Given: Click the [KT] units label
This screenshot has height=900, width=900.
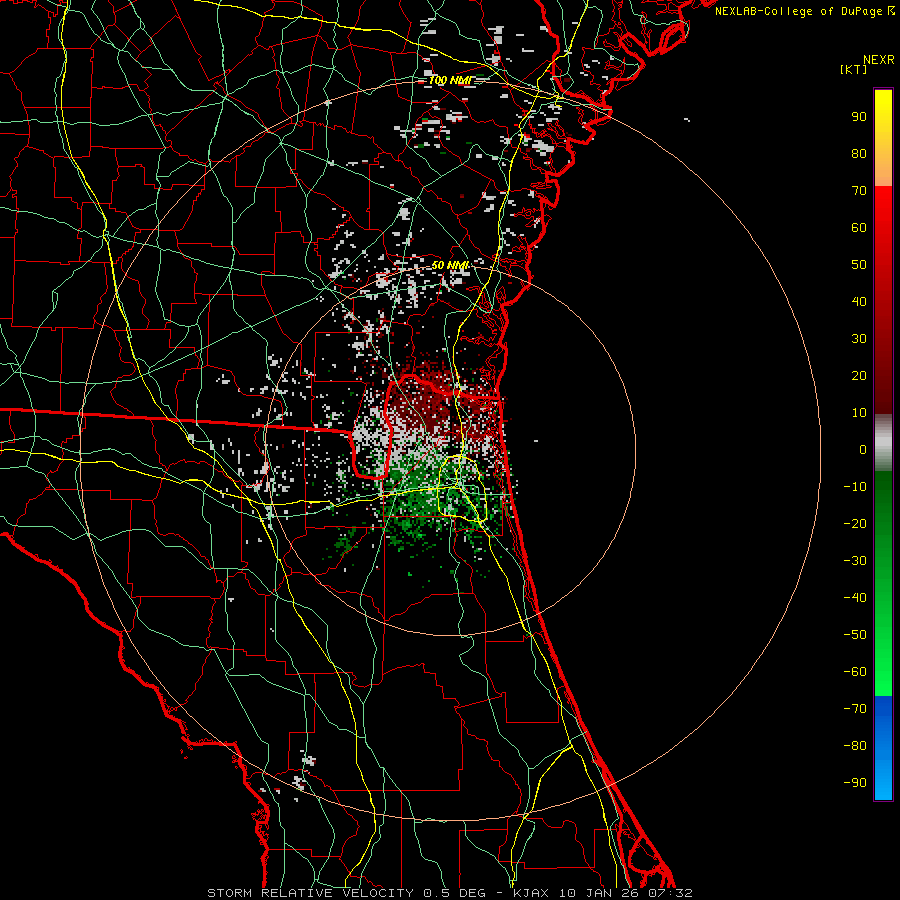Looking at the screenshot, I should click(854, 69).
